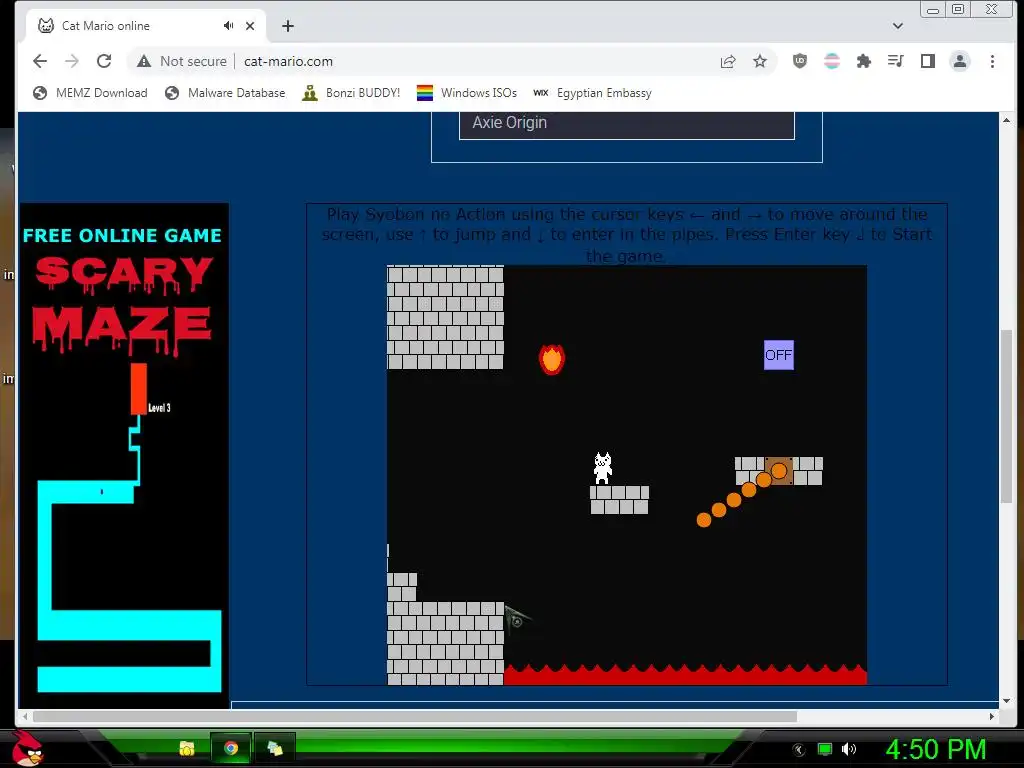Open the Extensions puzzle menu
This screenshot has height=768, width=1024.
tap(863, 61)
